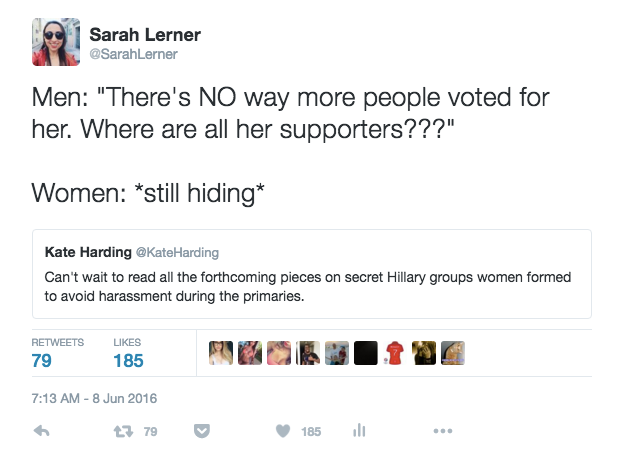This screenshot has width=626, height=462.
Task: Open Sarah Lerner's profile picture
Action: tap(56, 41)
